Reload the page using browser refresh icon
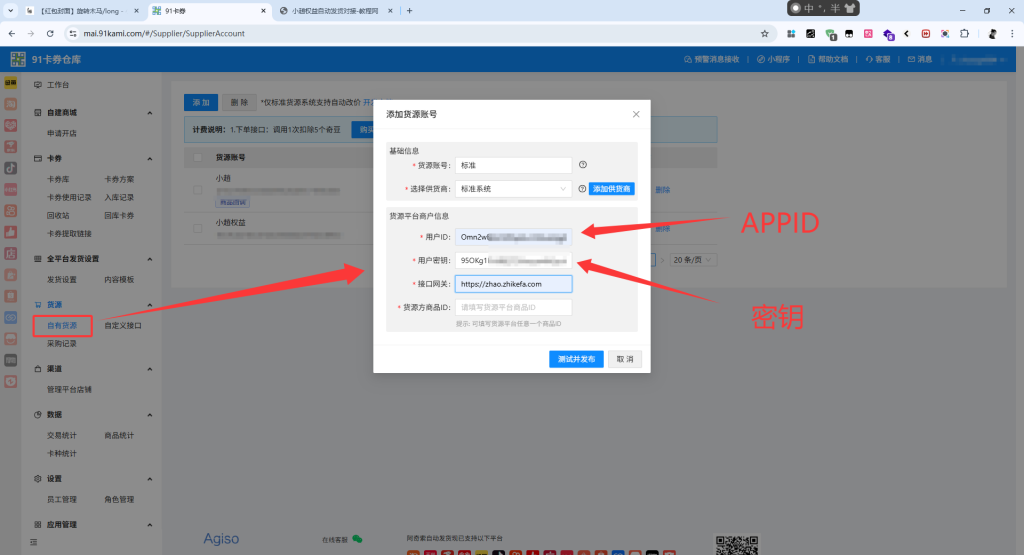The image size is (1024, 555). click(50, 33)
